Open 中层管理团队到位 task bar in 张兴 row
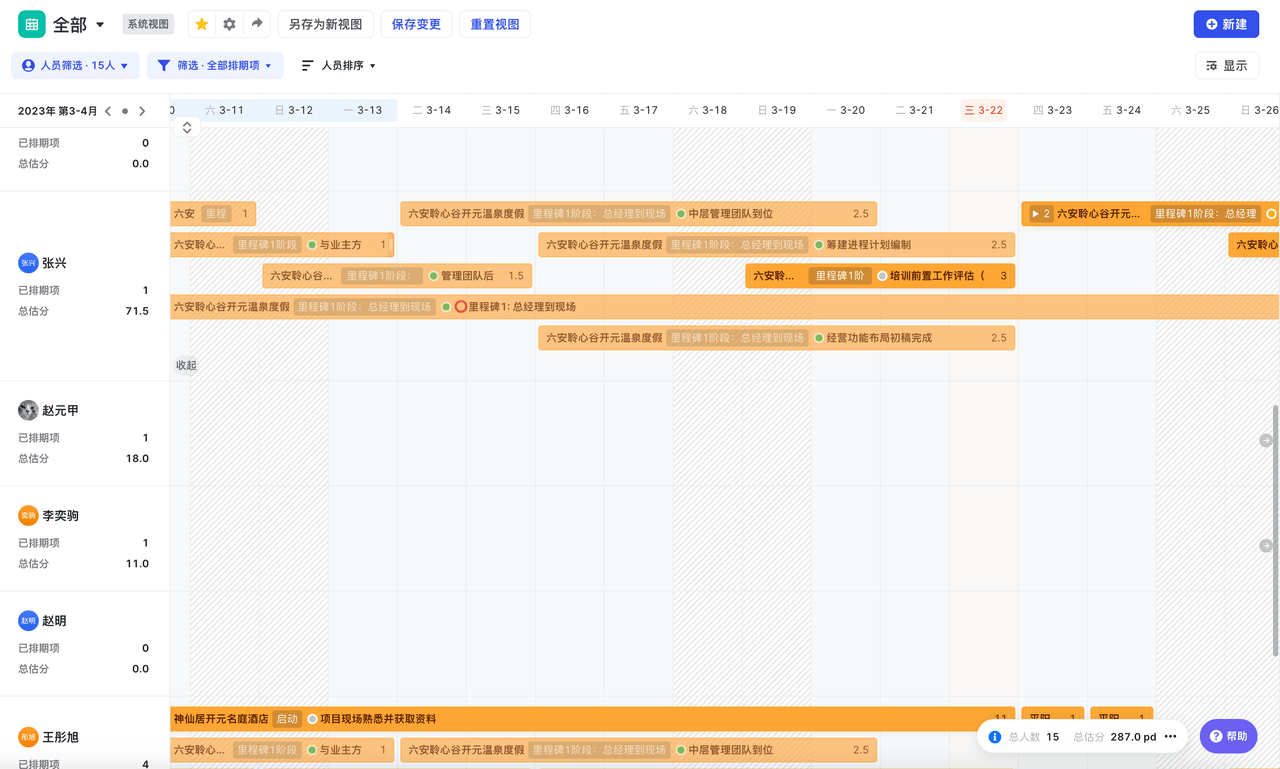 click(638, 214)
